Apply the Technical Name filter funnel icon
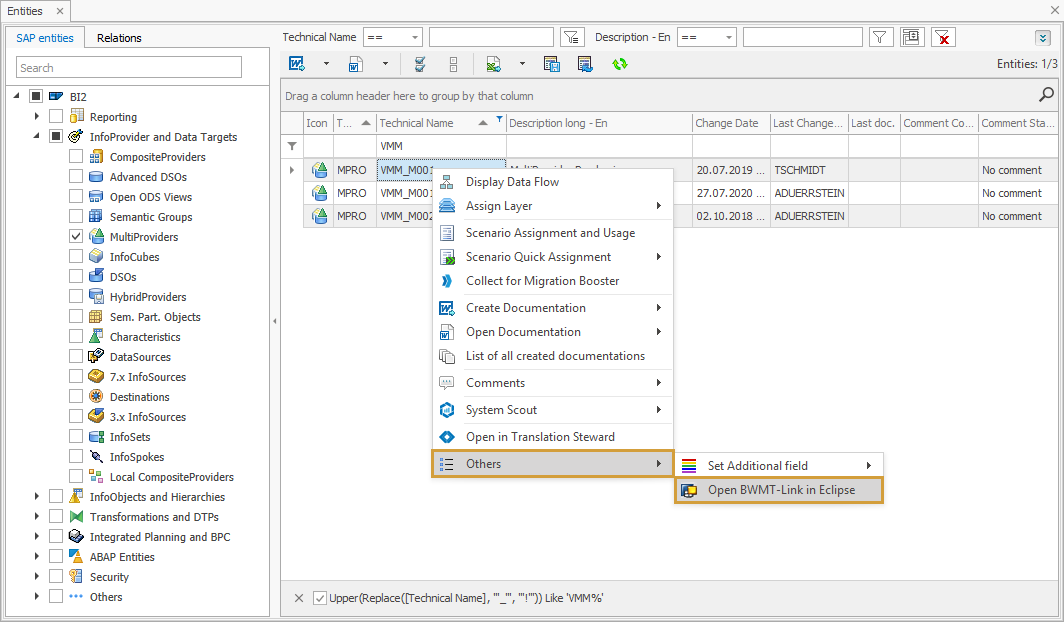This screenshot has width=1064, height=622. (x=571, y=37)
